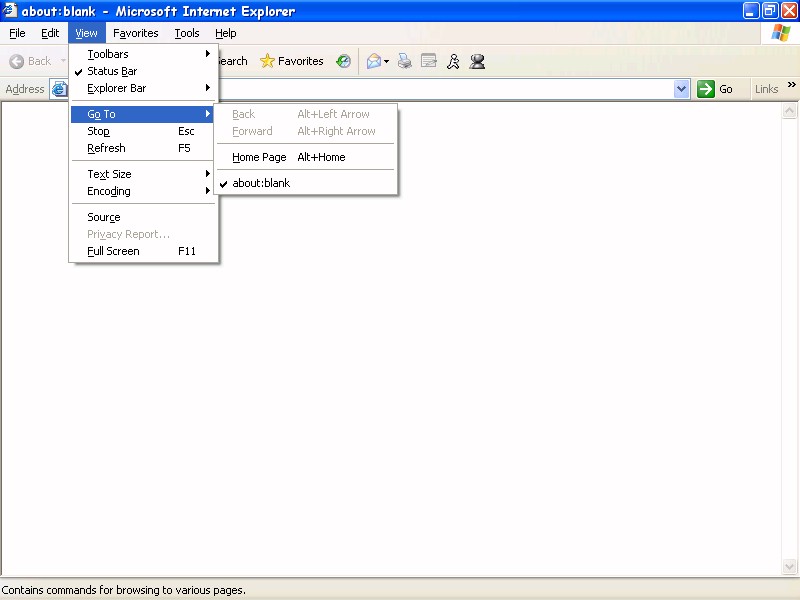This screenshot has height=600, width=800.
Task: Expand the Explorer Bar submenu
Action: tap(144, 88)
